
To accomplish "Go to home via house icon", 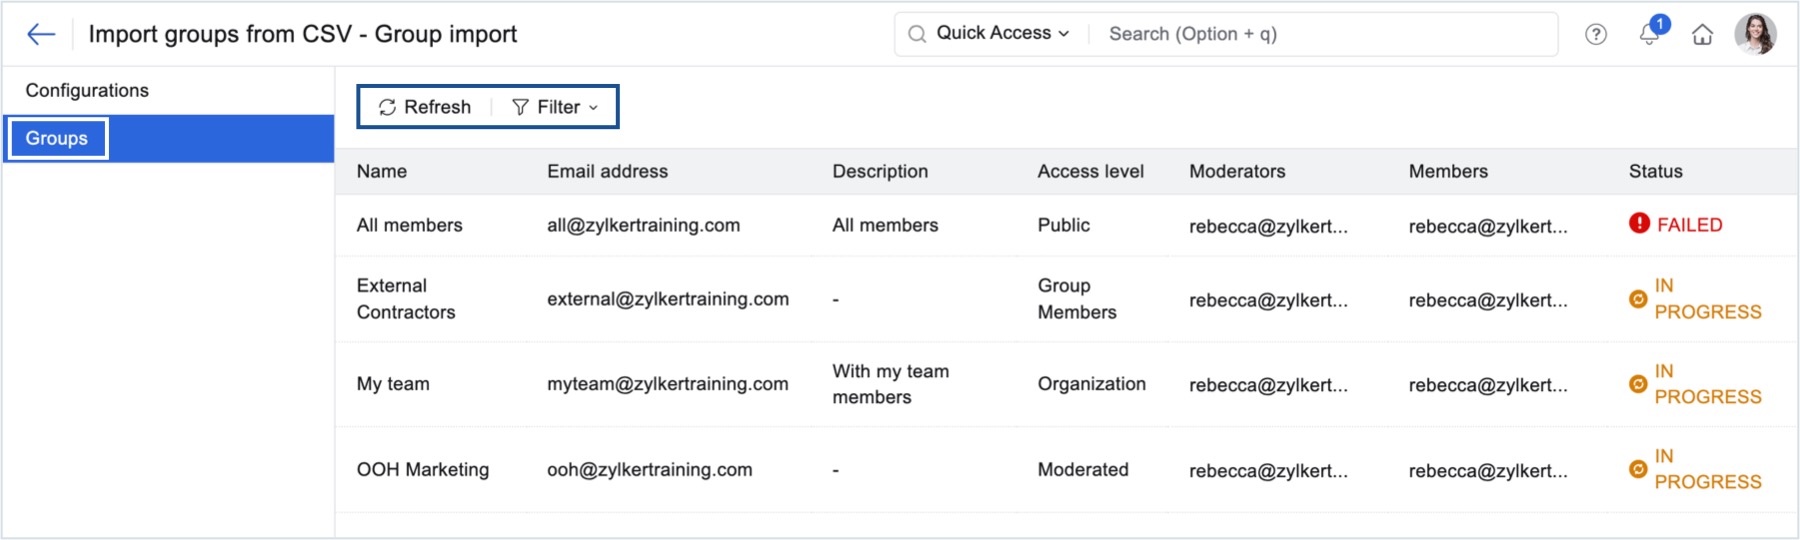I will [x=1702, y=35].
